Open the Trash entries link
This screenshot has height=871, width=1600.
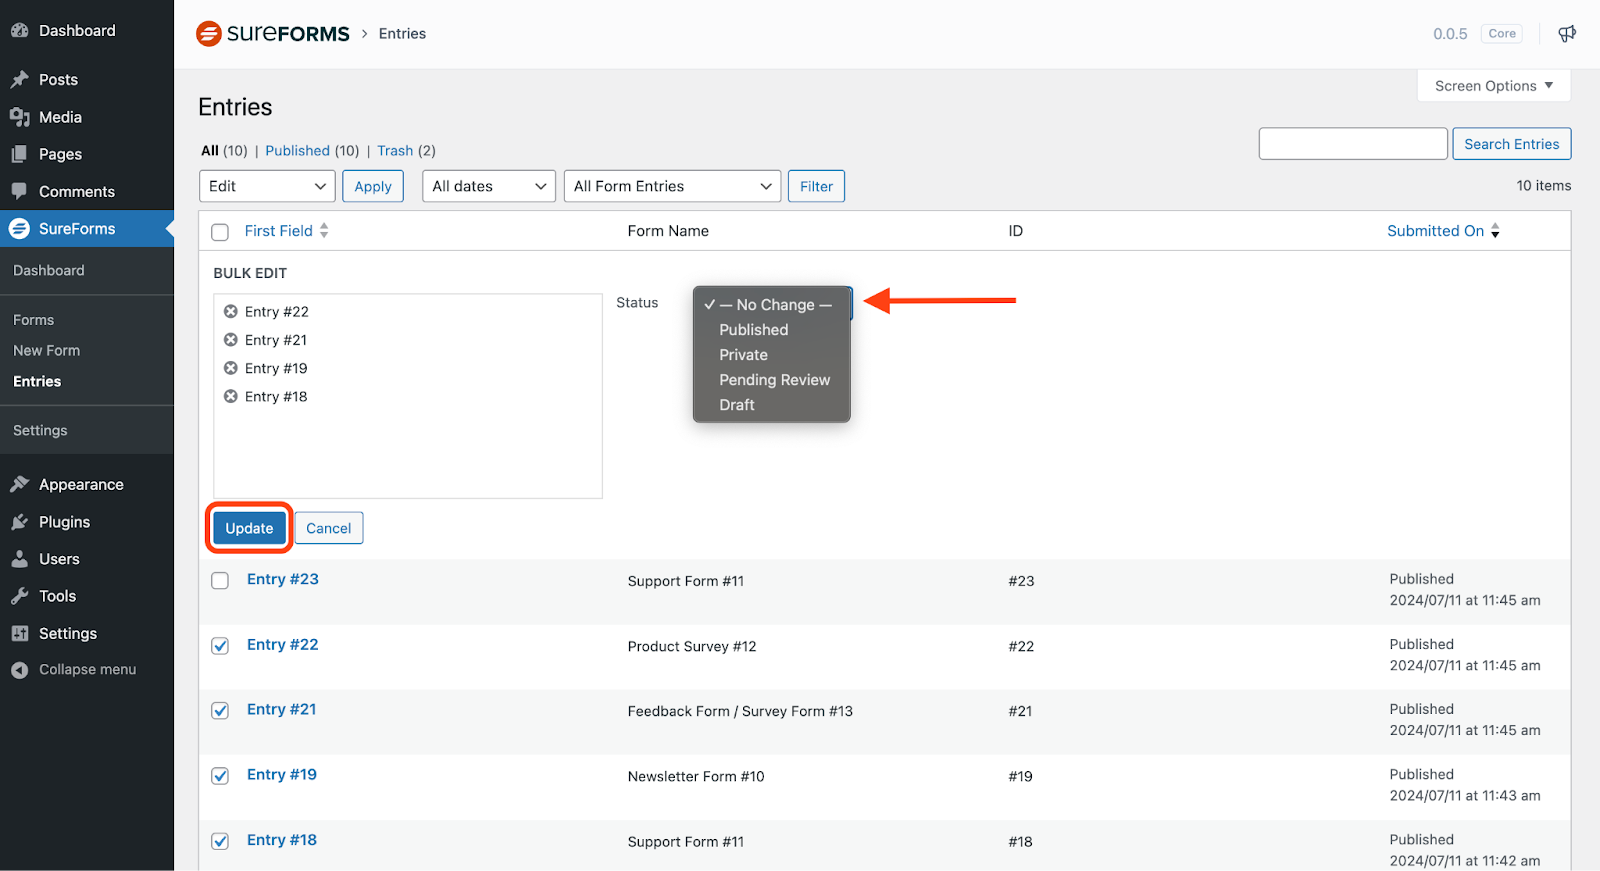click(395, 151)
